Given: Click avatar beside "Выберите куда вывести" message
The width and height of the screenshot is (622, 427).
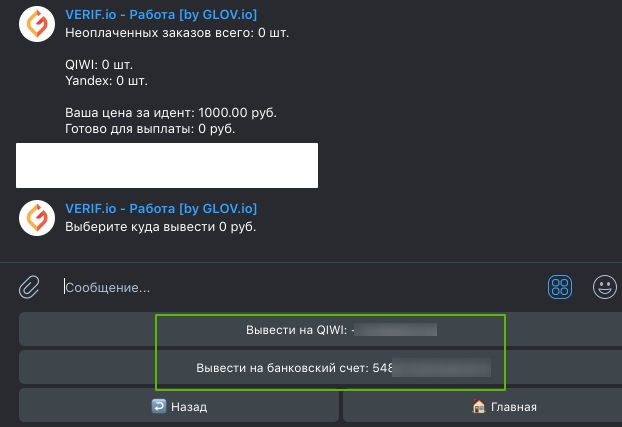Looking at the screenshot, I should click(37, 217).
